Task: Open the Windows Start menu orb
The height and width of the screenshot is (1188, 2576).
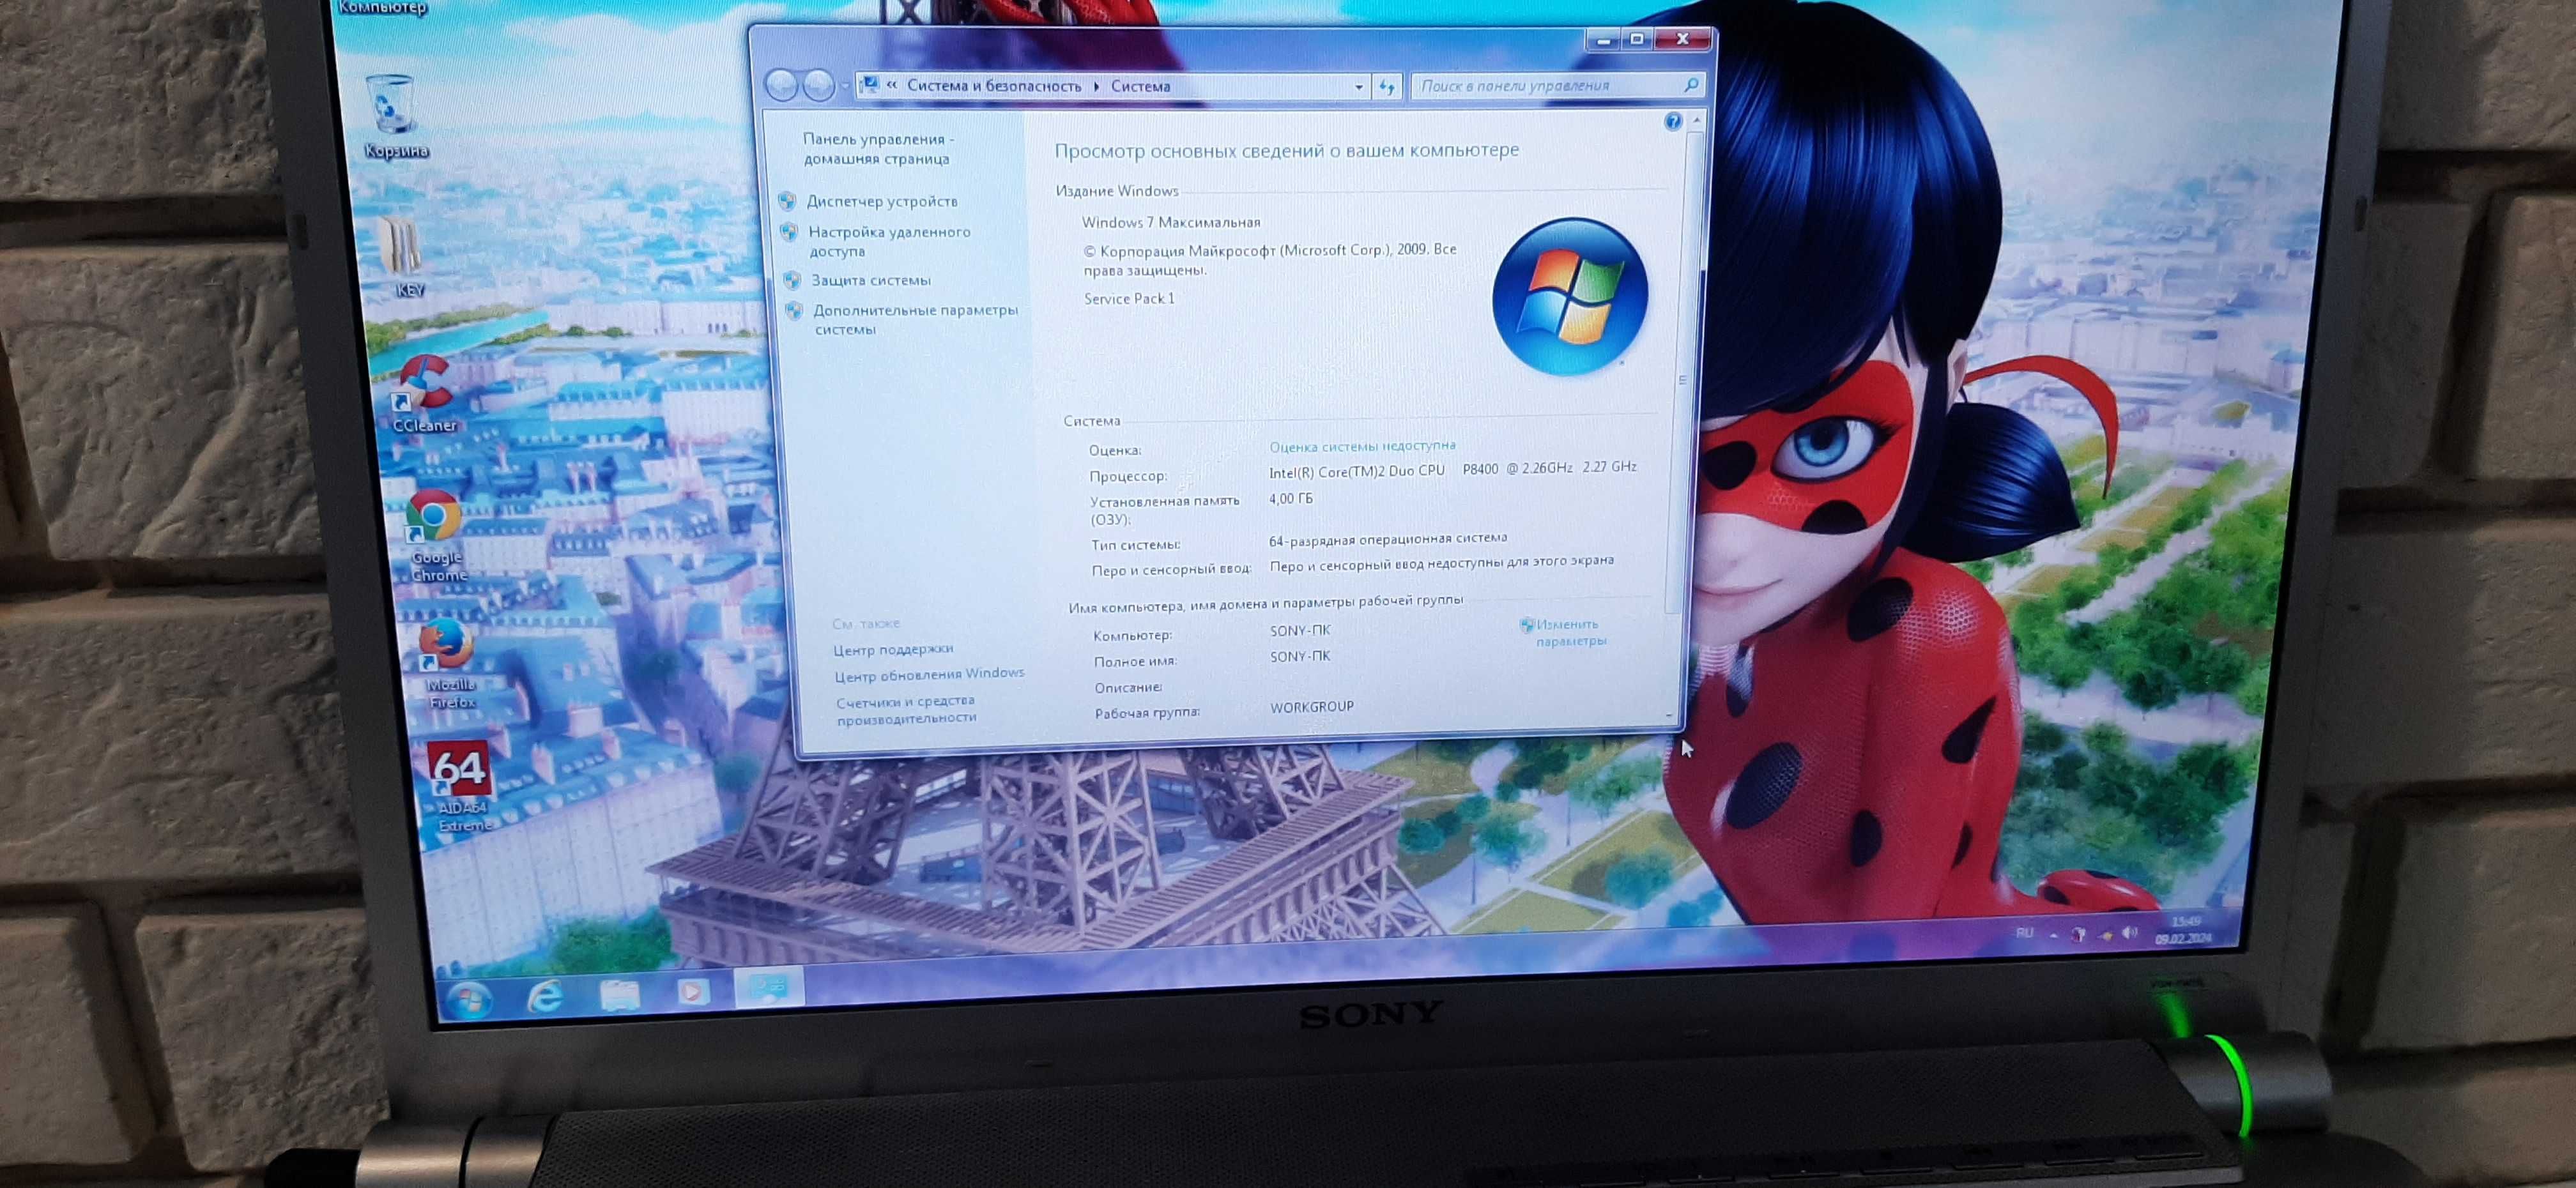Action: (x=469, y=1000)
